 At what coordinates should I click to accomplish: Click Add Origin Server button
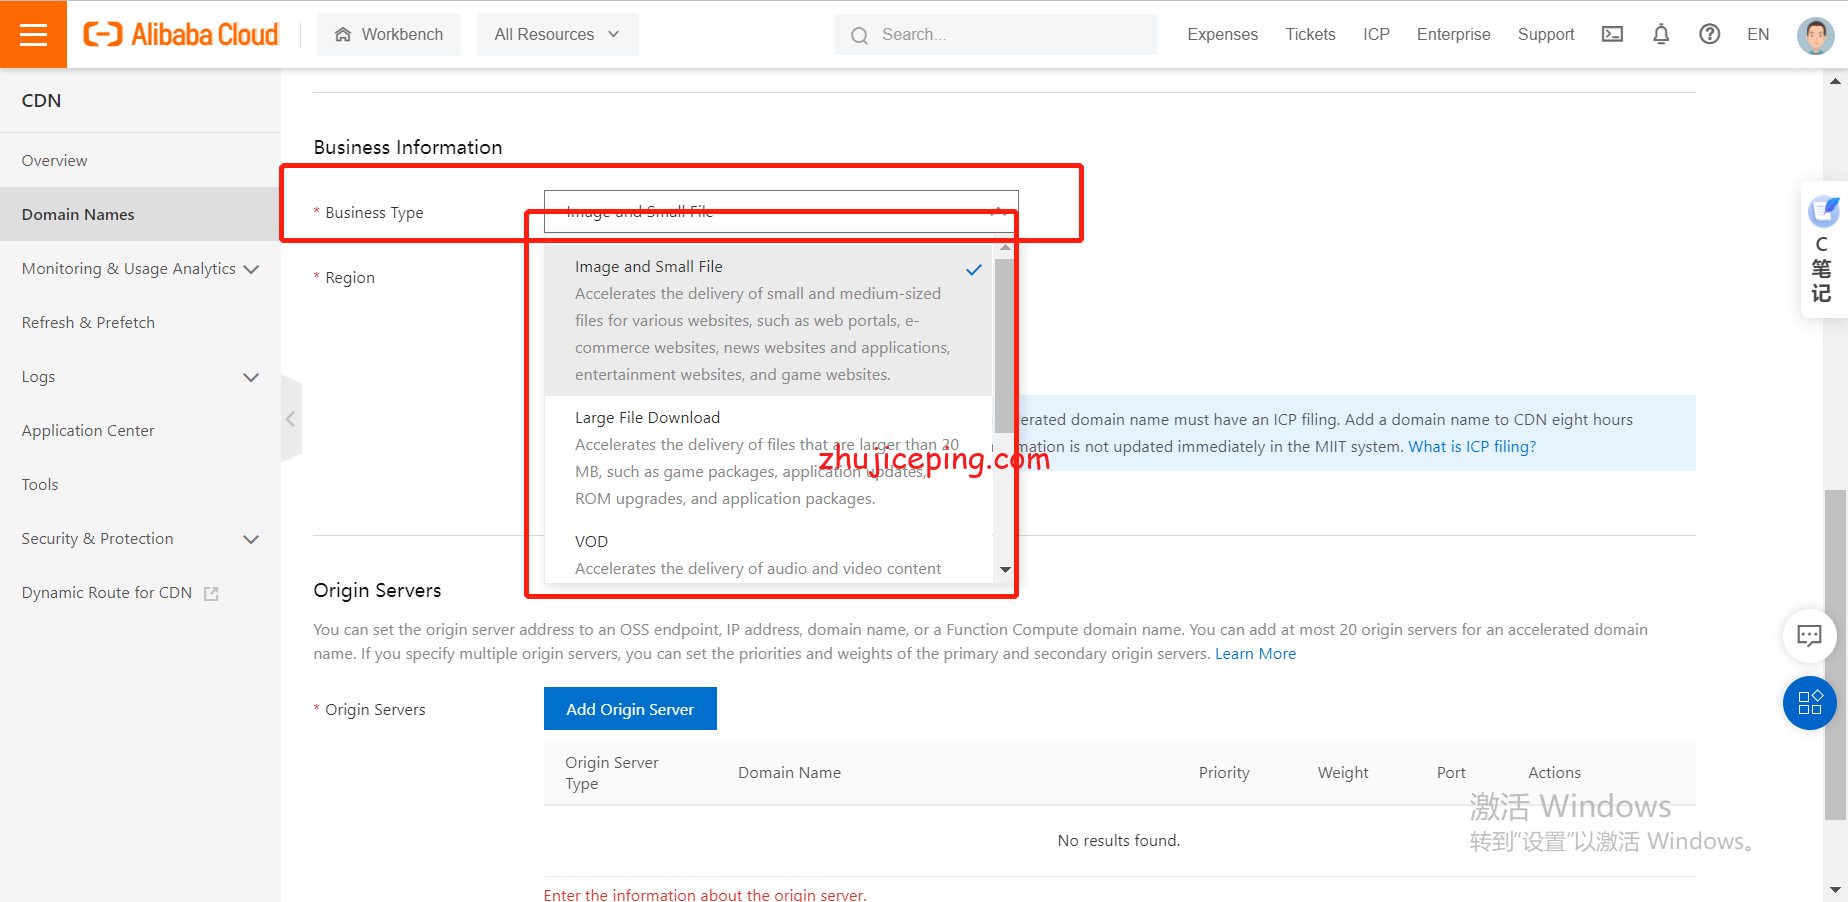tap(630, 708)
